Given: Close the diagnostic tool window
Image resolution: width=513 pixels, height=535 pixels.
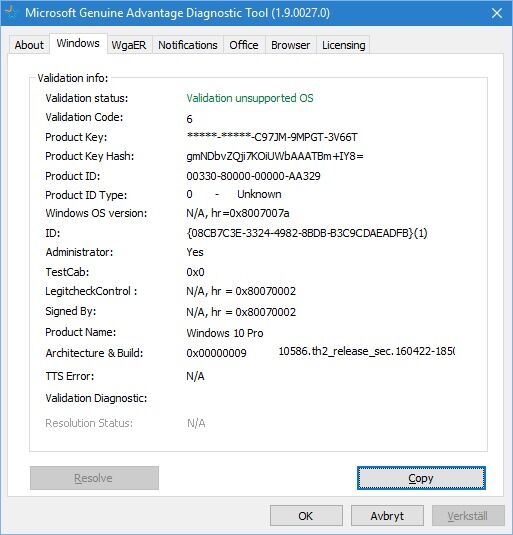Looking at the screenshot, I should click(497, 13).
